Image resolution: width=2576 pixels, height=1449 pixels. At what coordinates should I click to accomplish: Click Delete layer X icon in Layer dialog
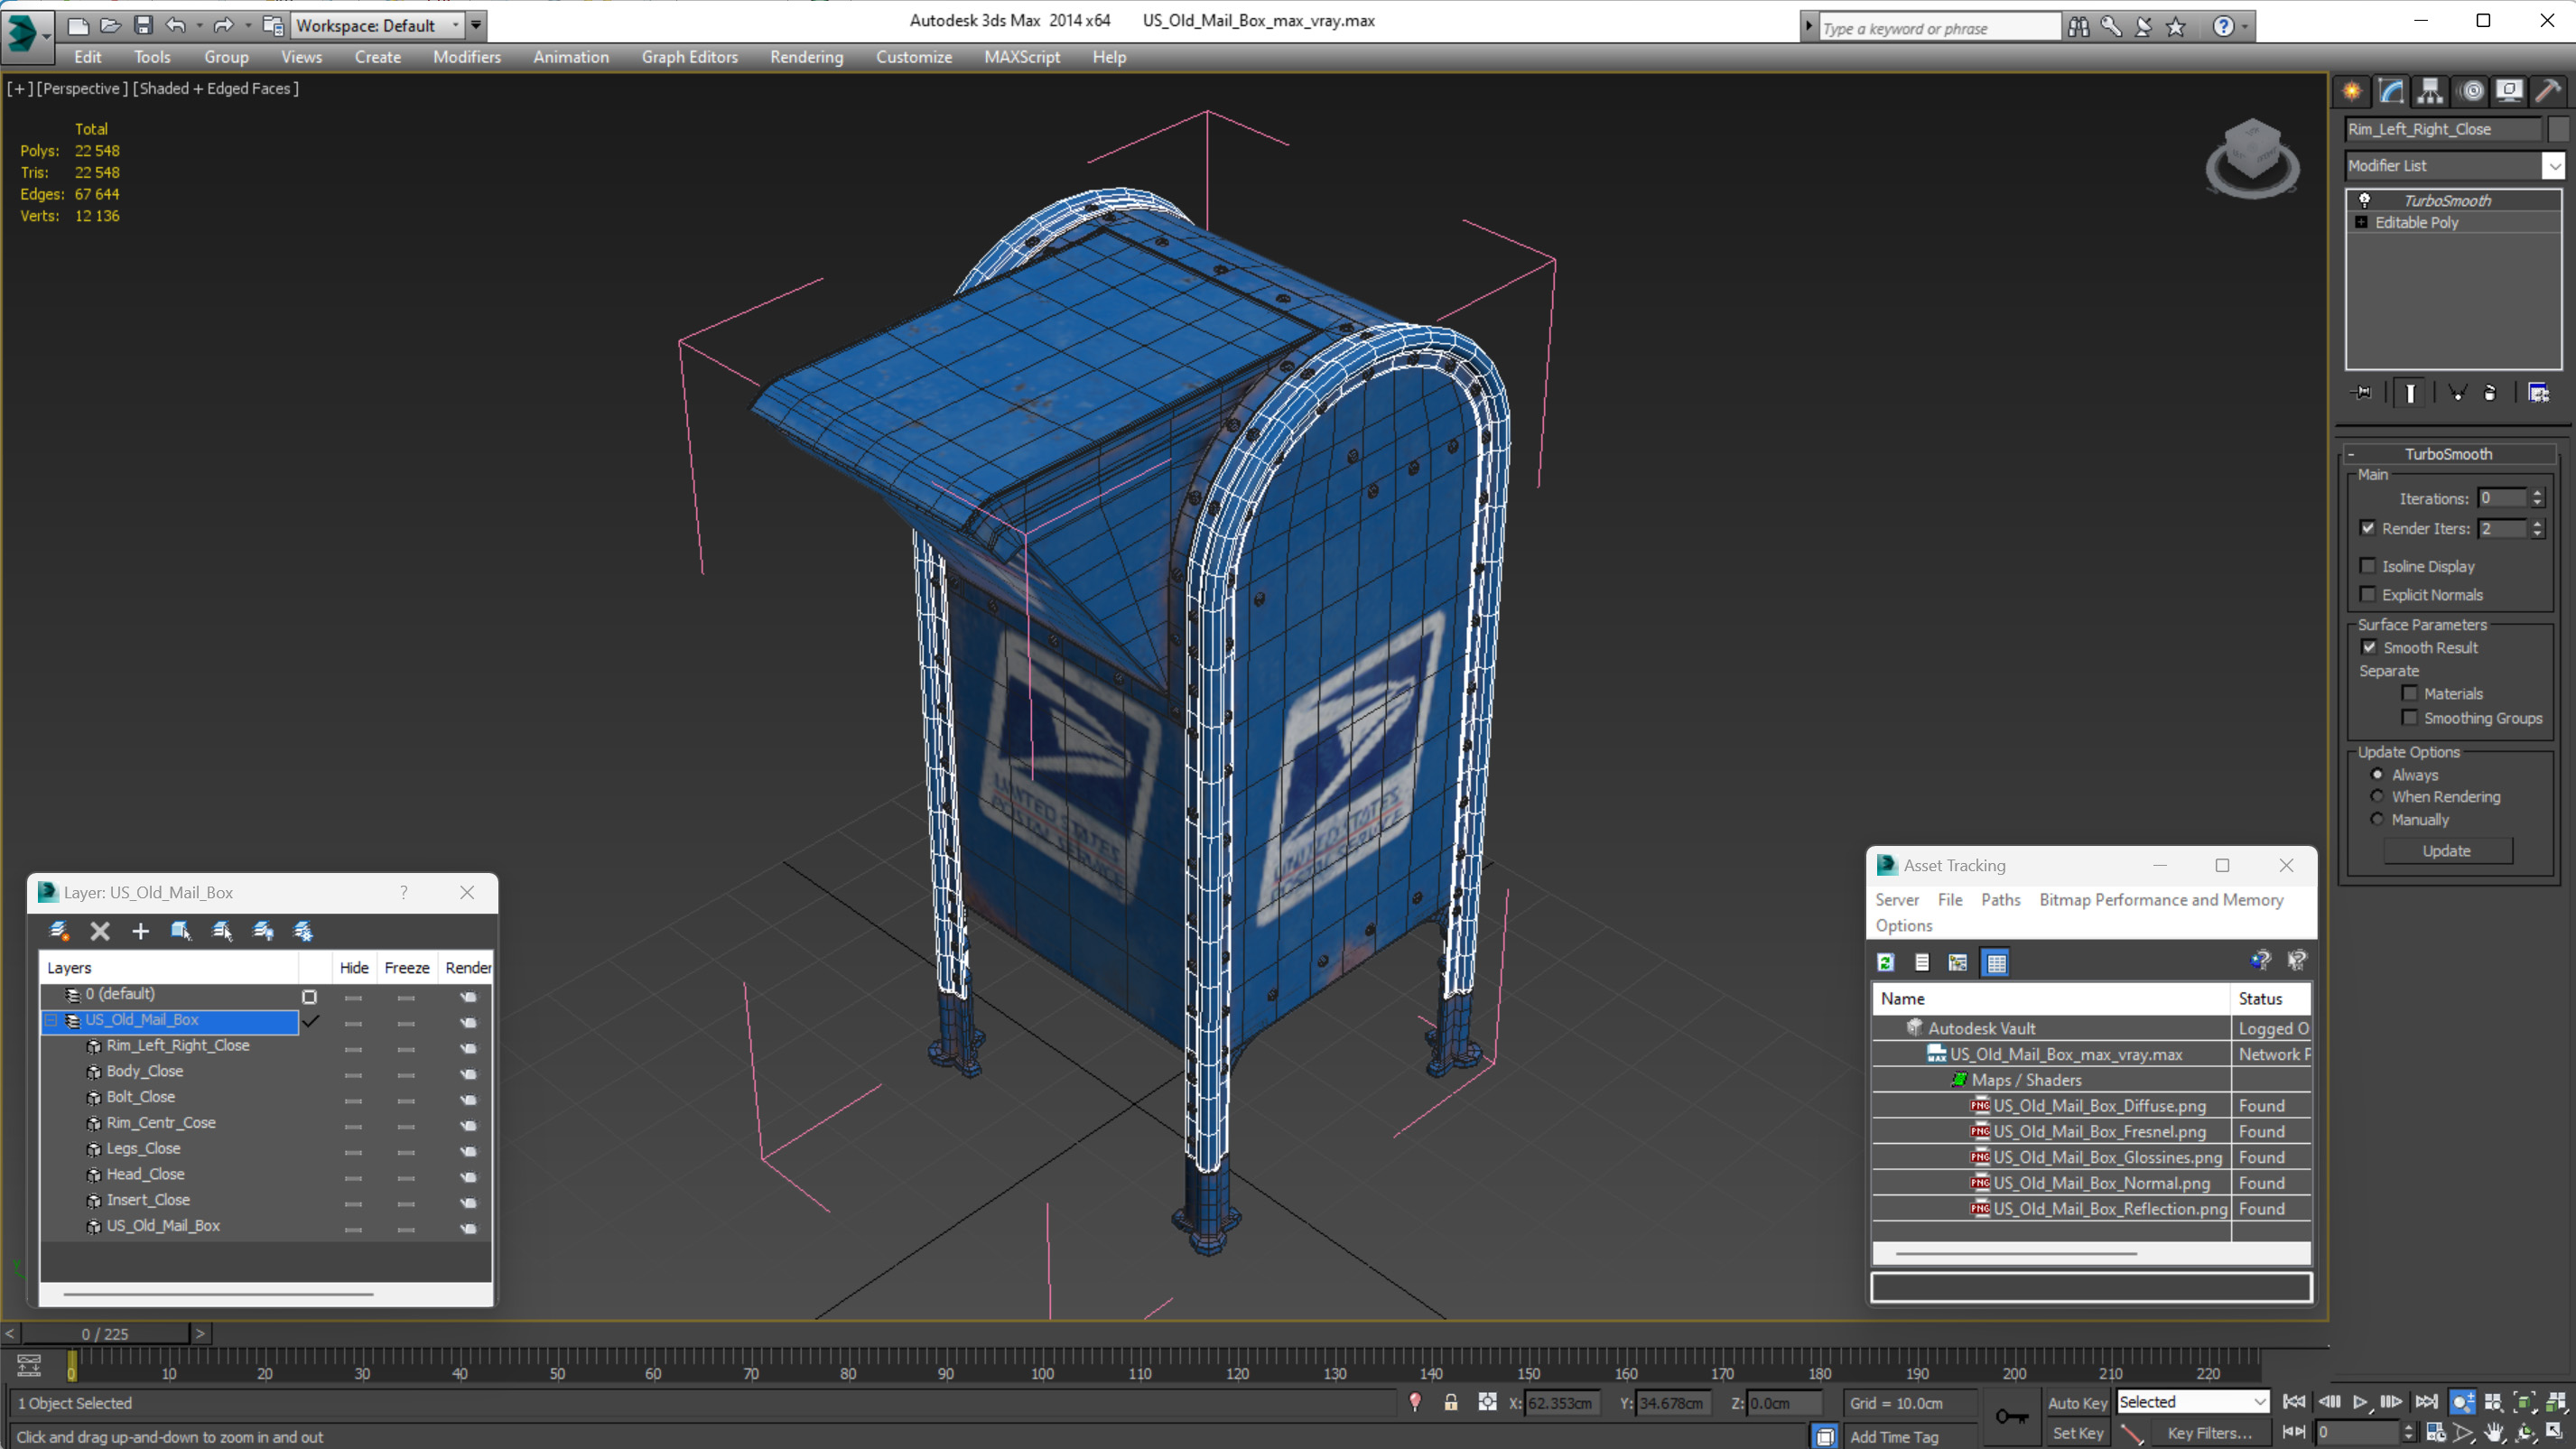click(x=100, y=931)
